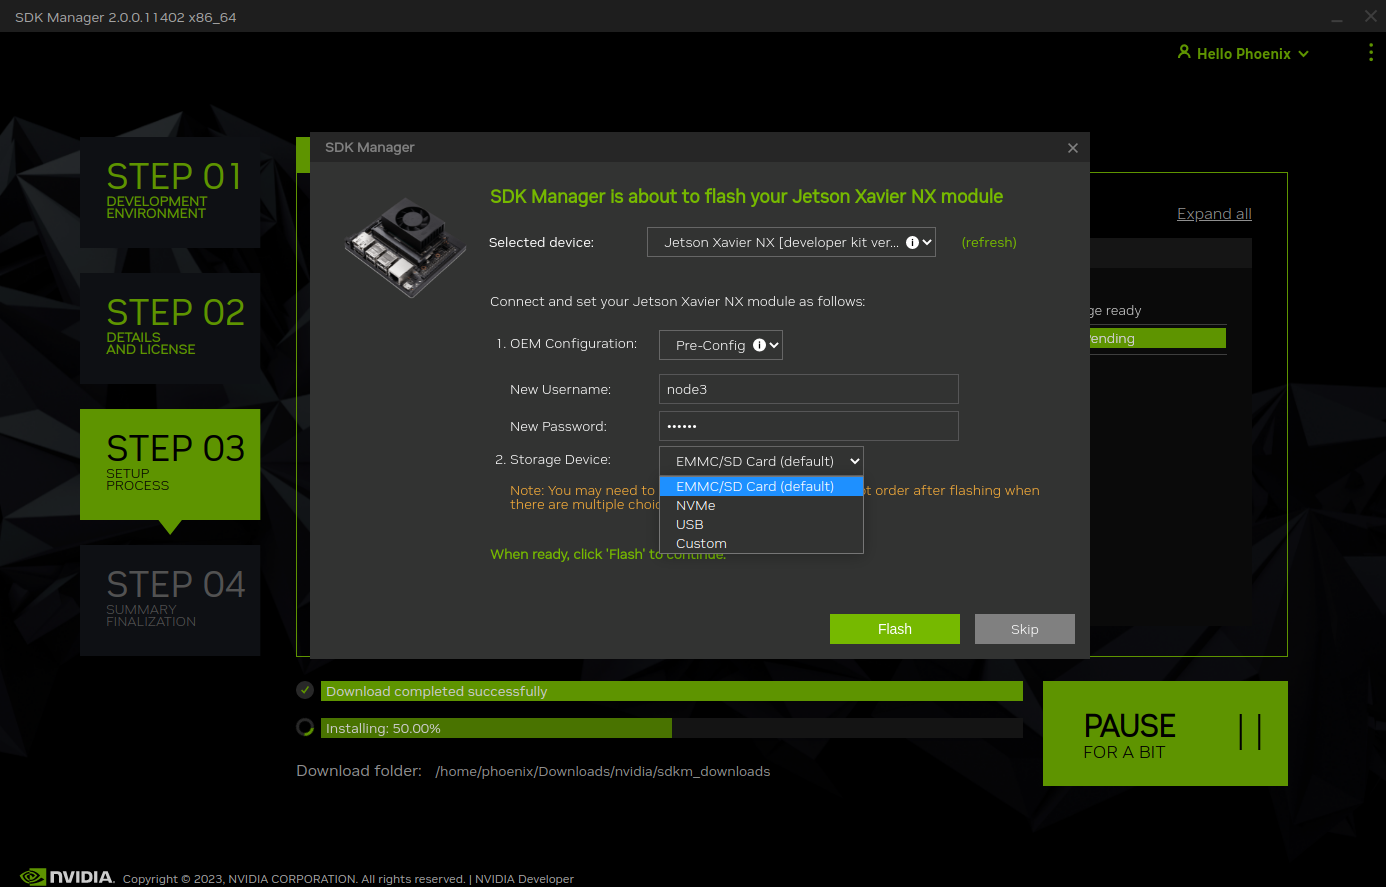The image size is (1386, 887).
Task: Click the Download completed successfully progress bar
Action: point(671,691)
